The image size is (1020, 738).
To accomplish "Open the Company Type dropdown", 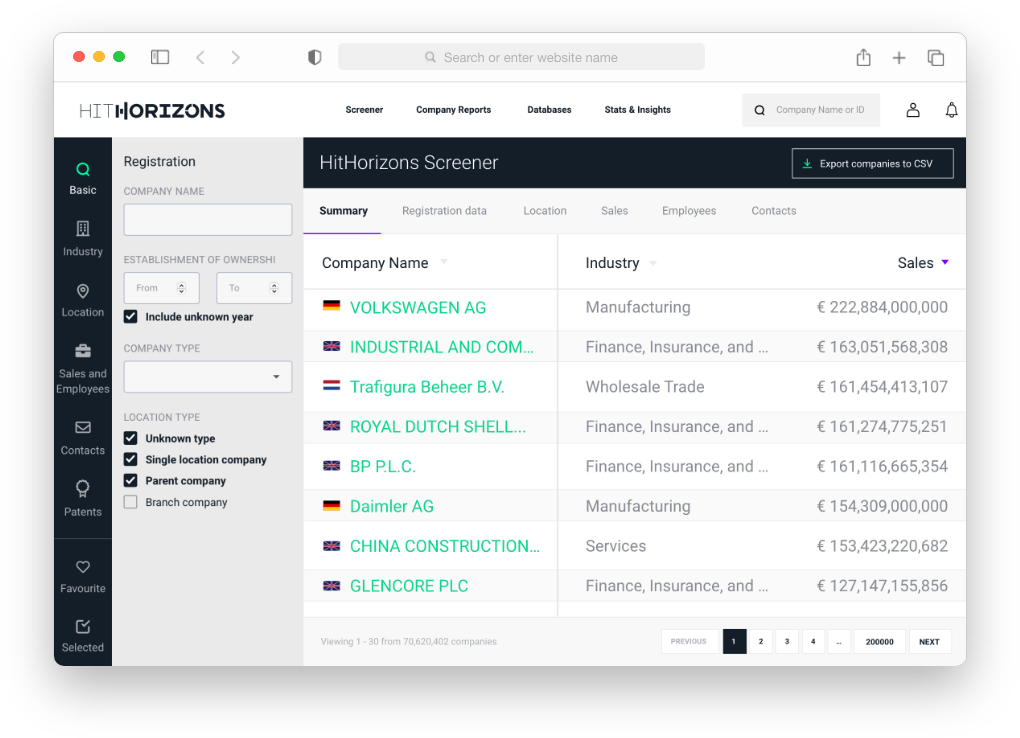I will coord(208,377).
